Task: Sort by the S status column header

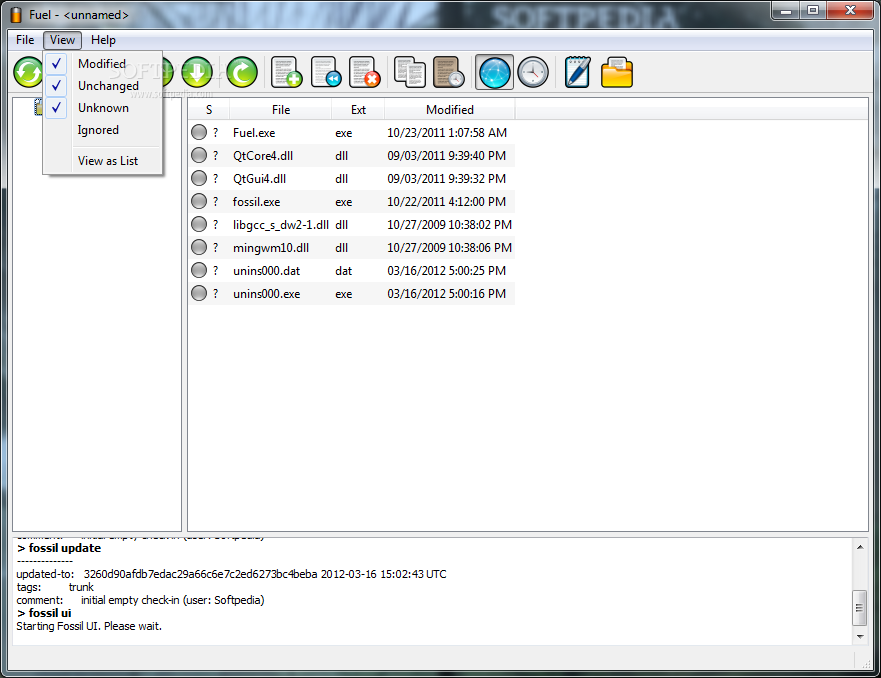Action: 209,110
